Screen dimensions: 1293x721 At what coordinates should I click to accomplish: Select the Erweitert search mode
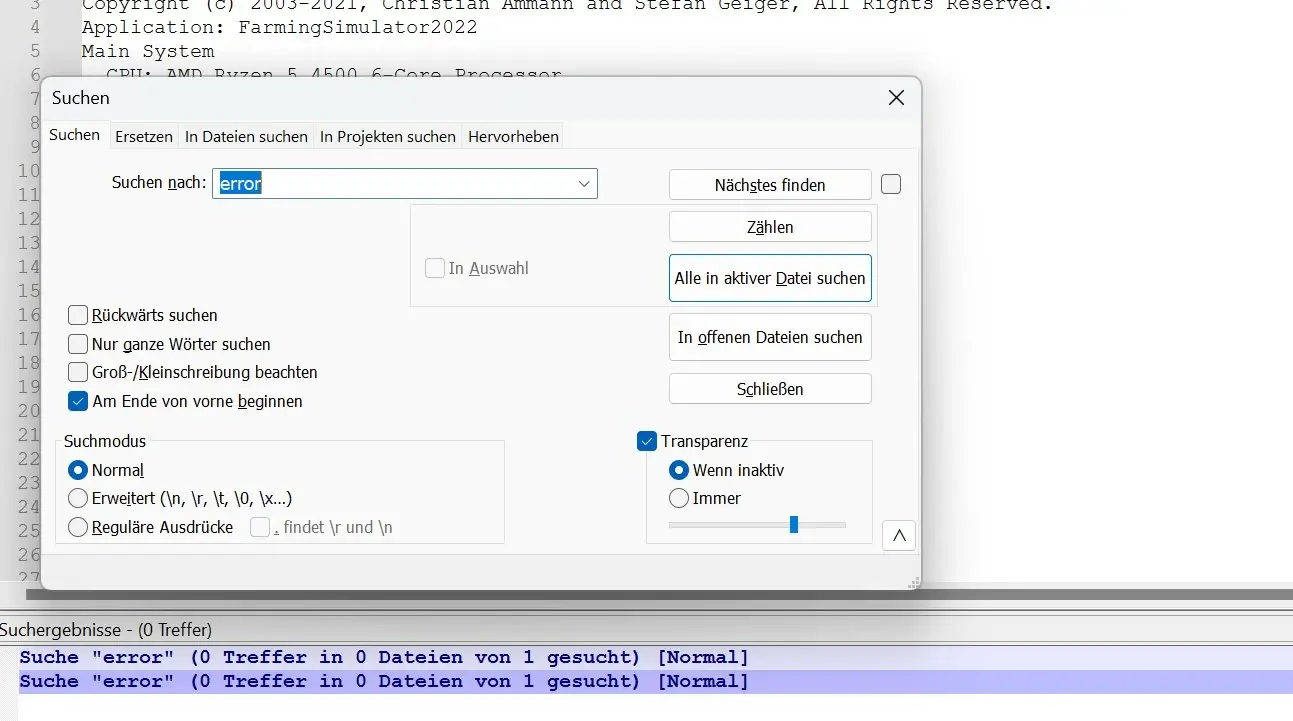(78, 498)
